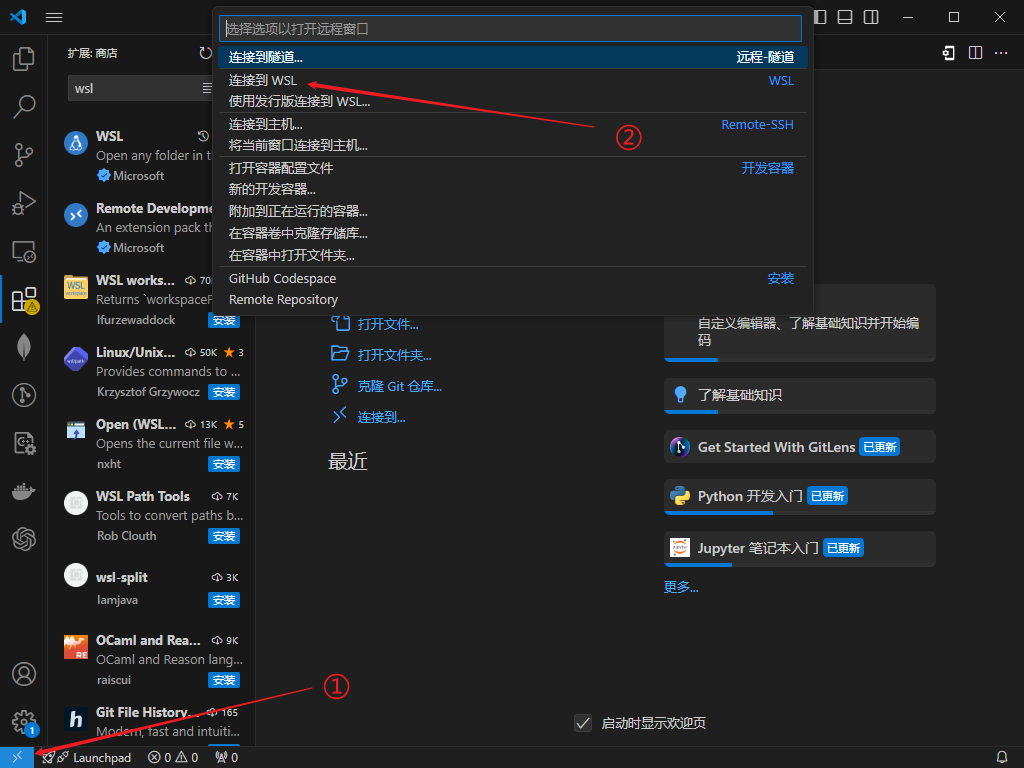Image resolution: width=1024 pixels, height=768 pixels.
Task: Open the MongoDB leaf icon view
Action: click(x=23, y=347)
